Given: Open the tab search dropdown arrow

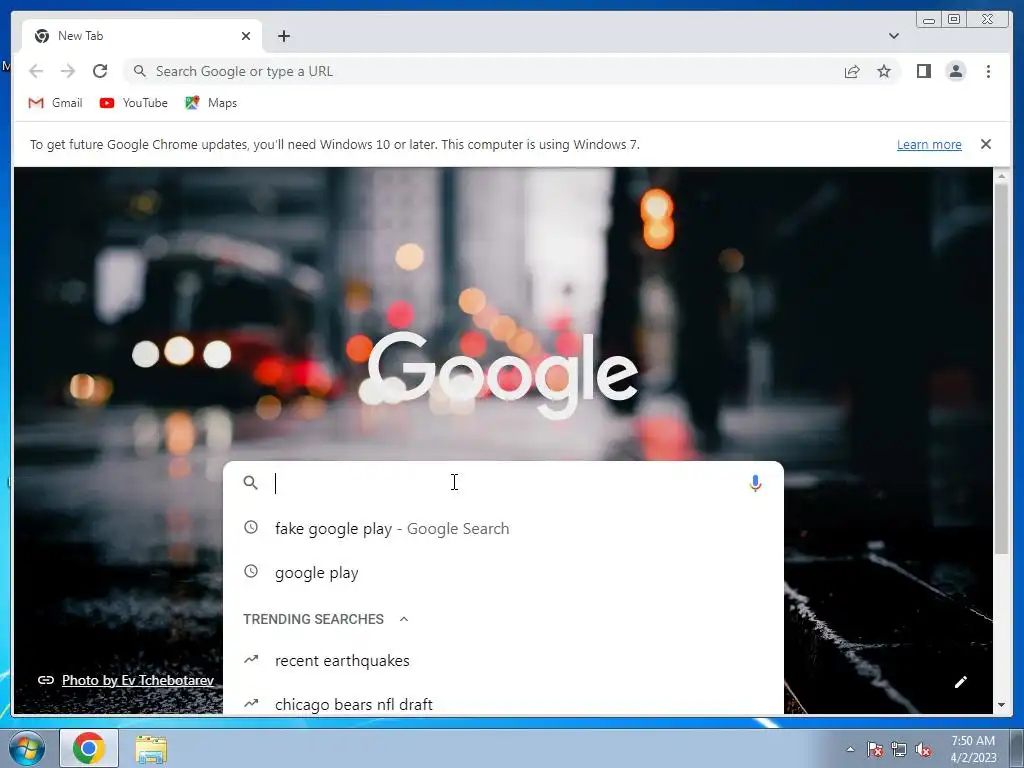Looking at the screenshot, I should coord(893,36).
